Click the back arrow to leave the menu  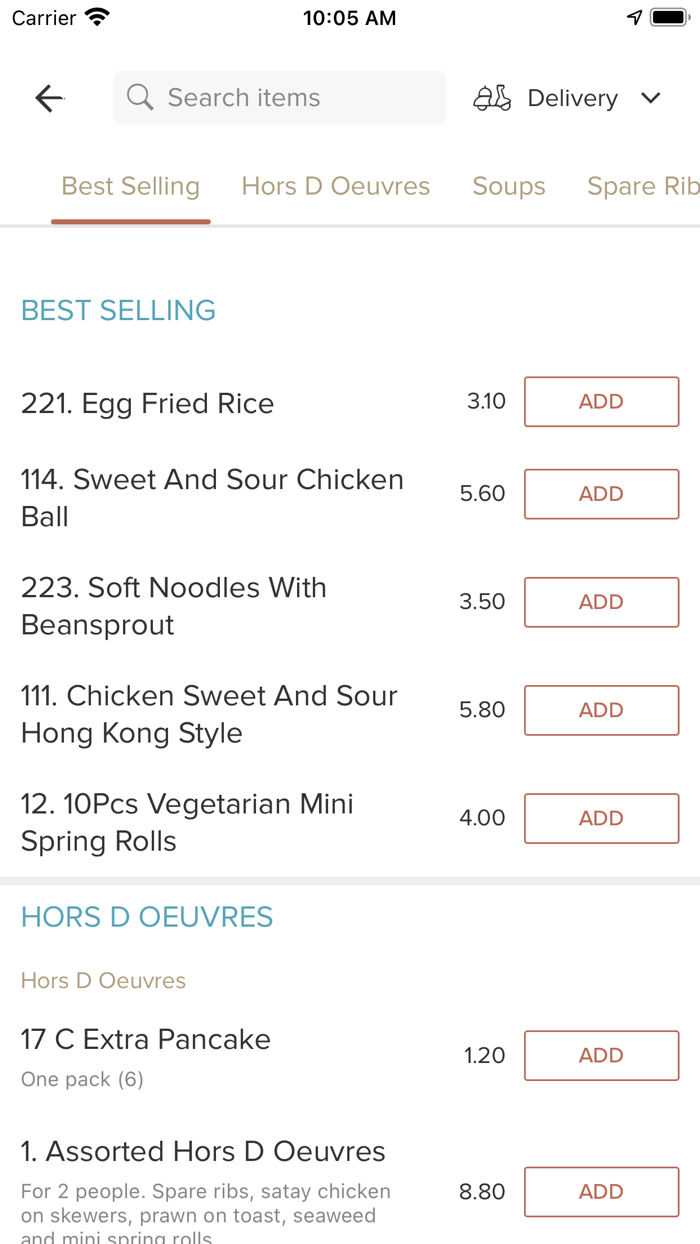[48, 97]
